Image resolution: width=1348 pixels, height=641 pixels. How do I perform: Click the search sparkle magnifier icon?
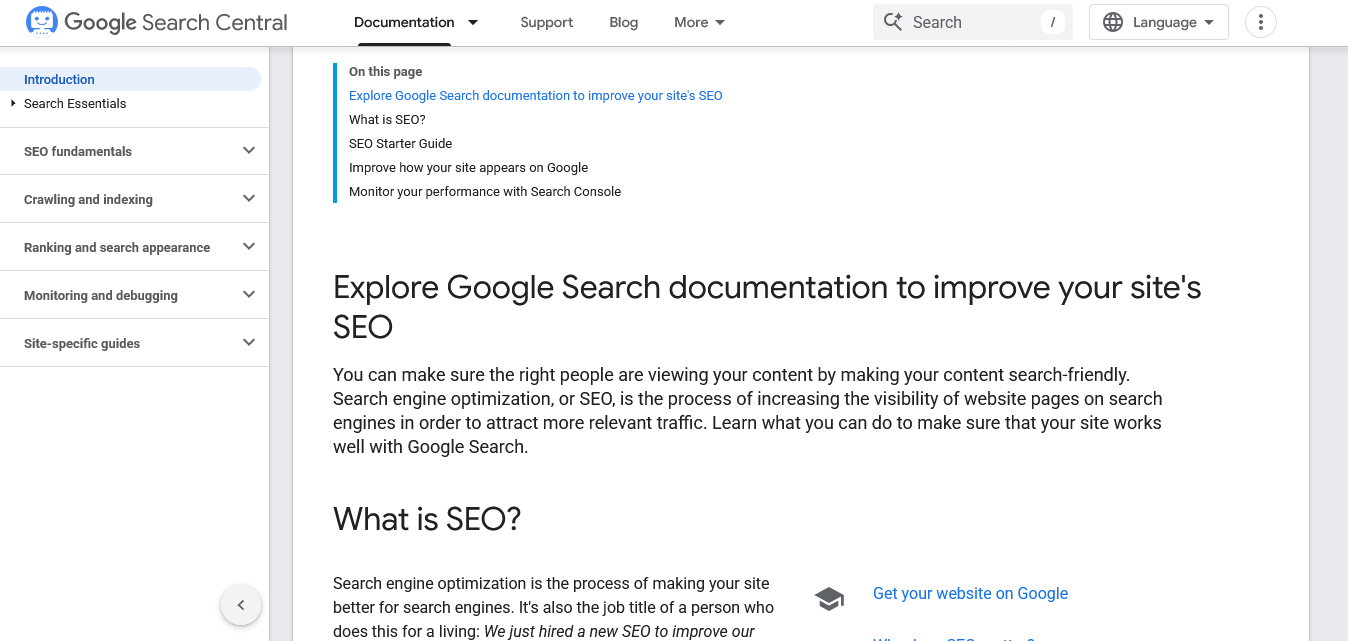tap(893, 22)
